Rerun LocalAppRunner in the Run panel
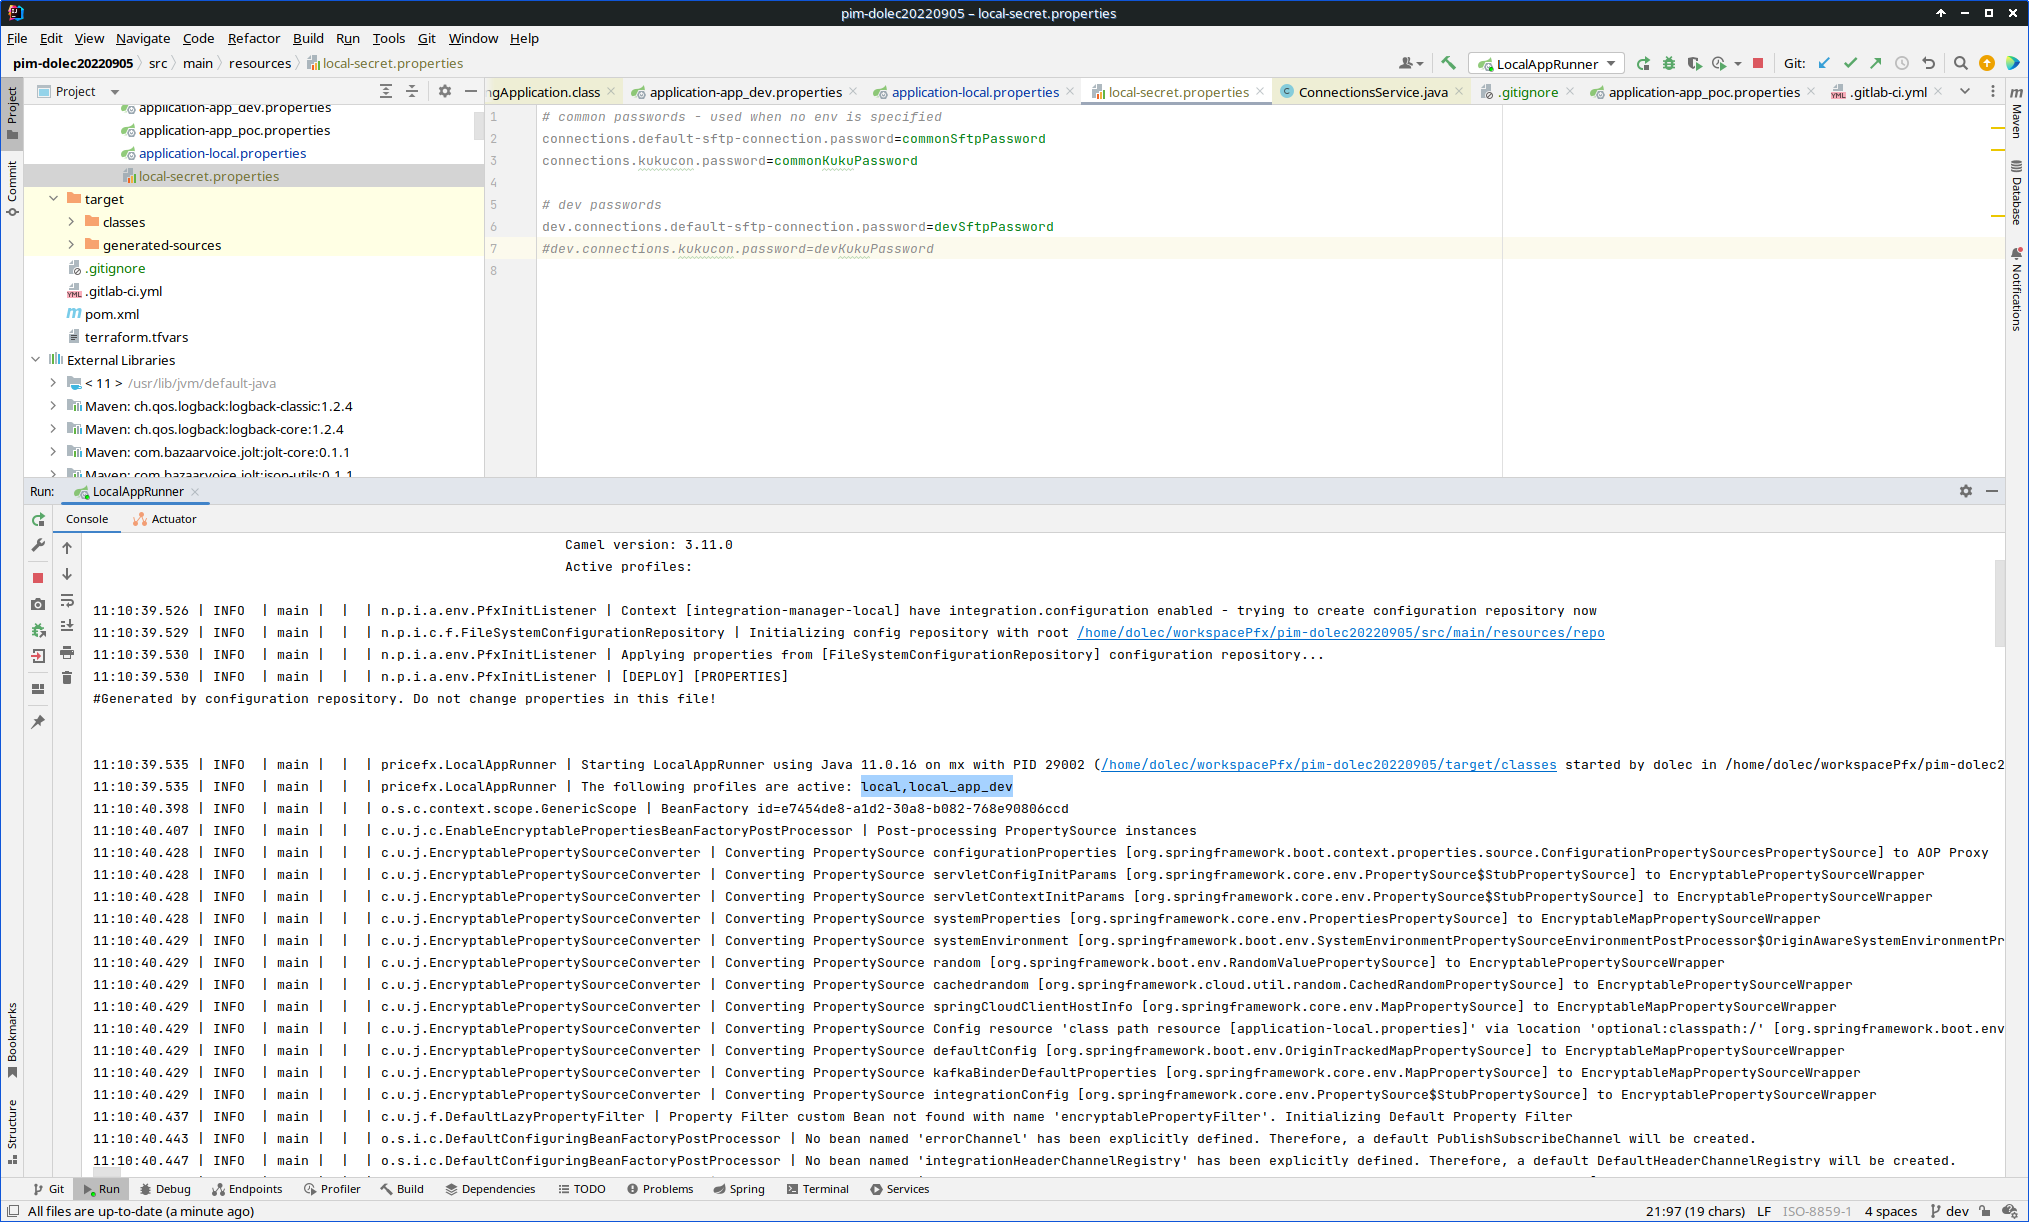The width and height of the screenshot is (2029, 1222). 38,519
